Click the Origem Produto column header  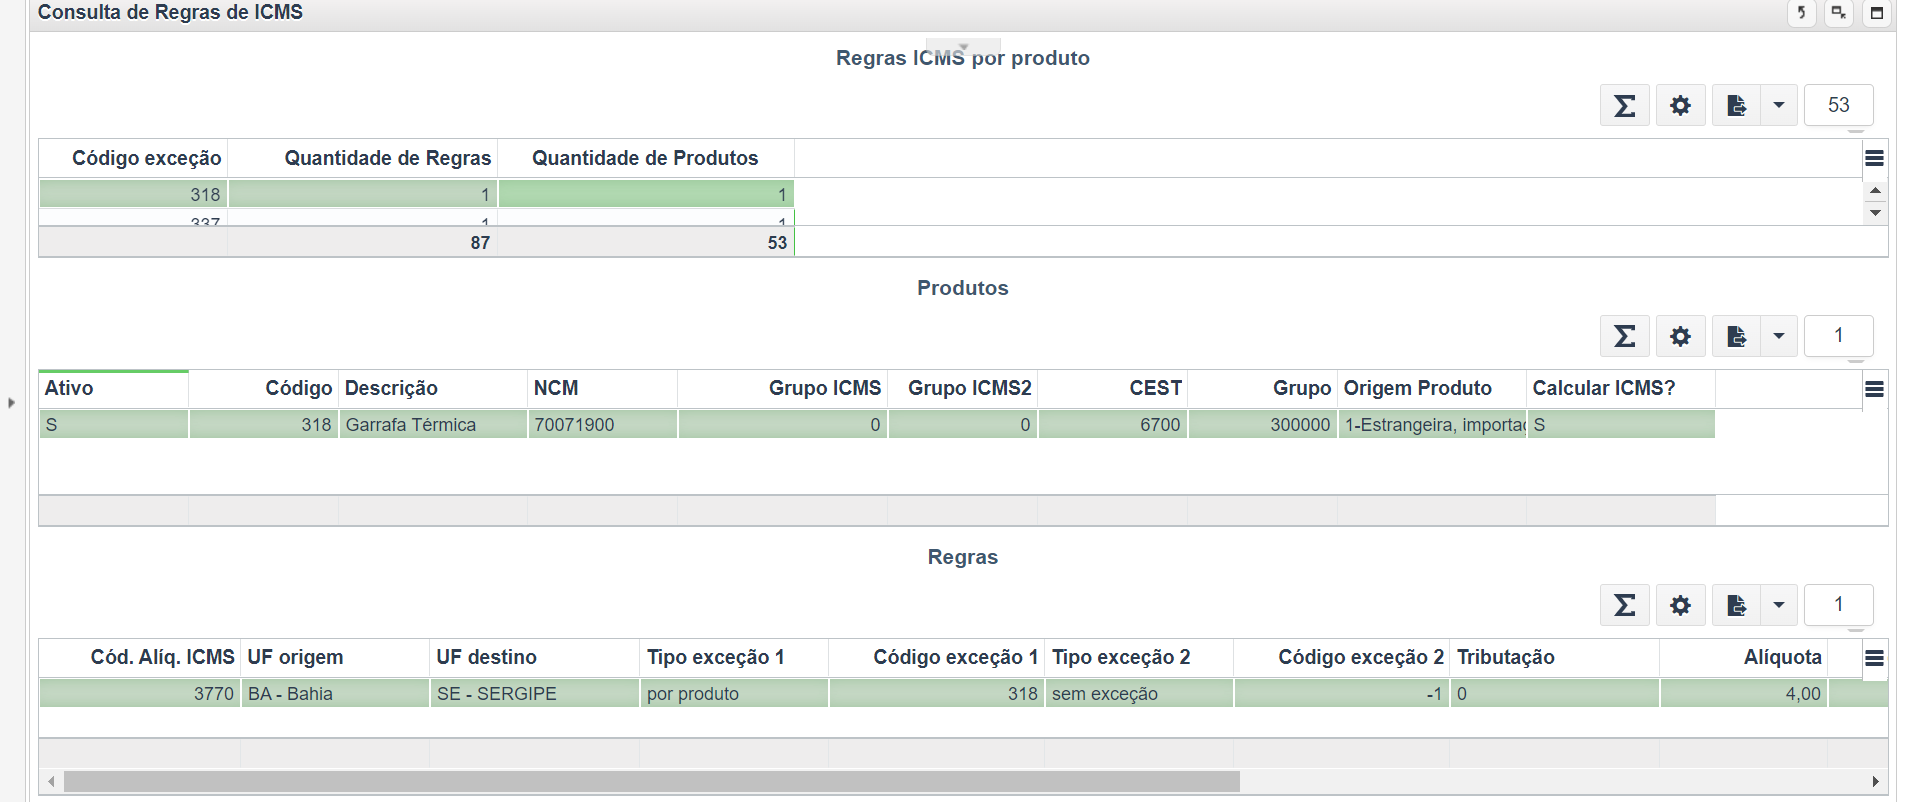click(x=1433, y=389)
